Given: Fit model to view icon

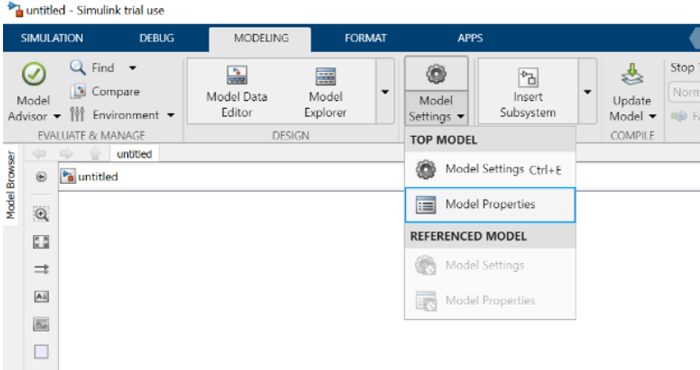Looking at the screenshot, I should tap(41, 242).
